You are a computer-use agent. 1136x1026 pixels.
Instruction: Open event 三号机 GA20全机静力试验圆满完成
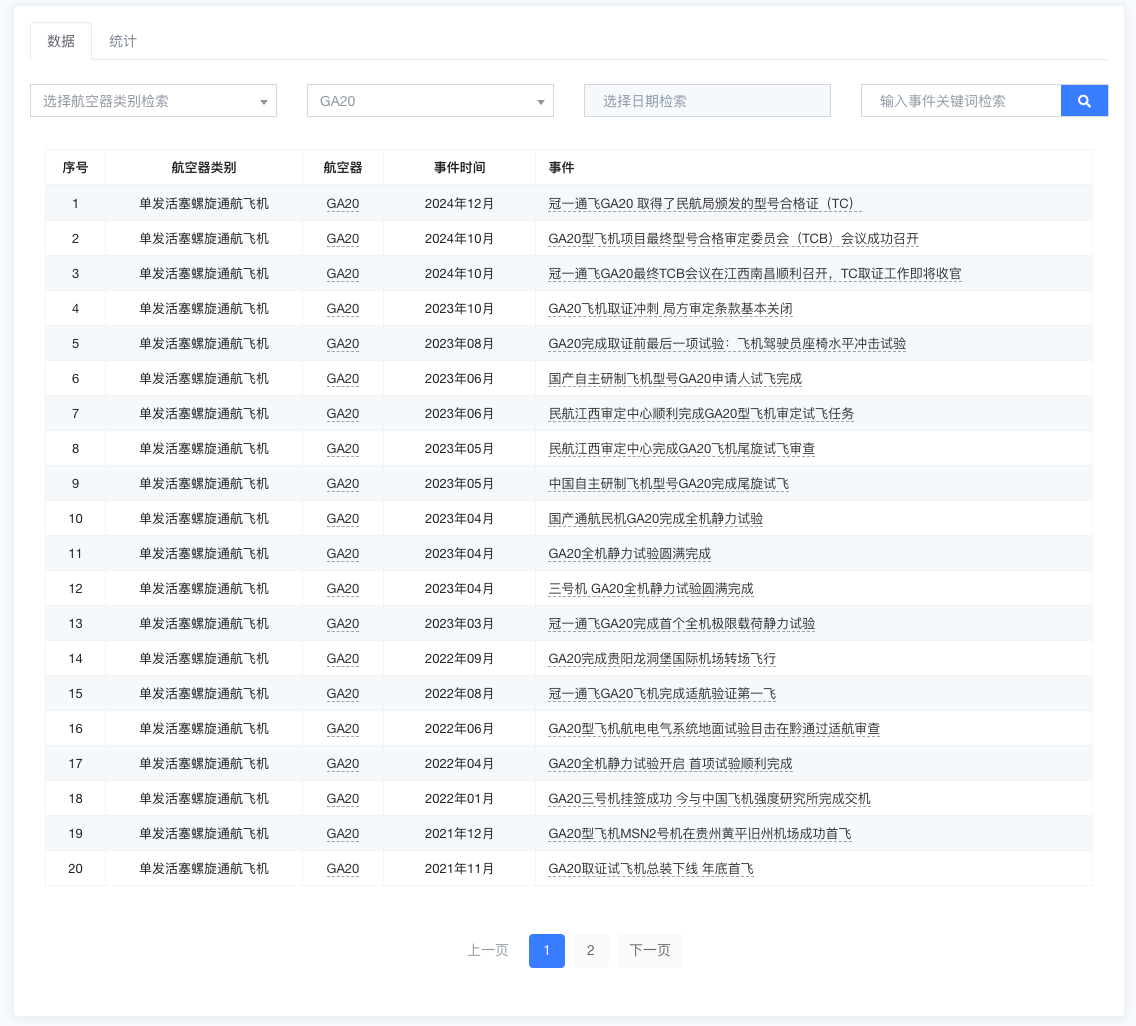tap(651, 588)
